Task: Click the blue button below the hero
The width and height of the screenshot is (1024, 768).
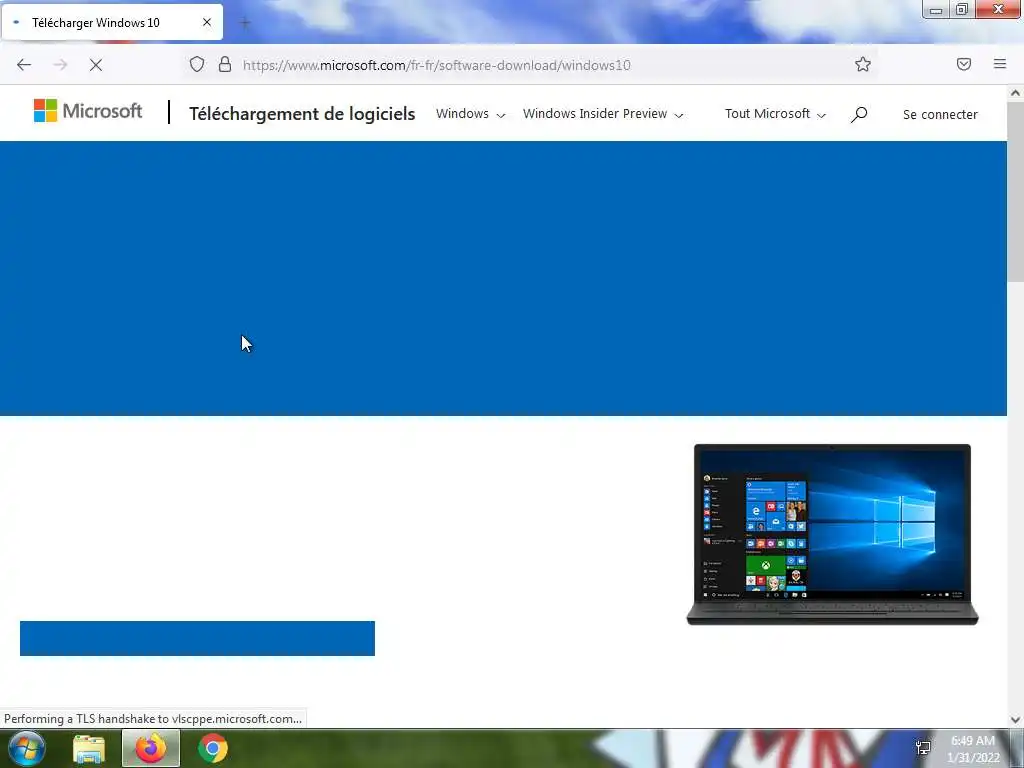Action: (197, 638)
